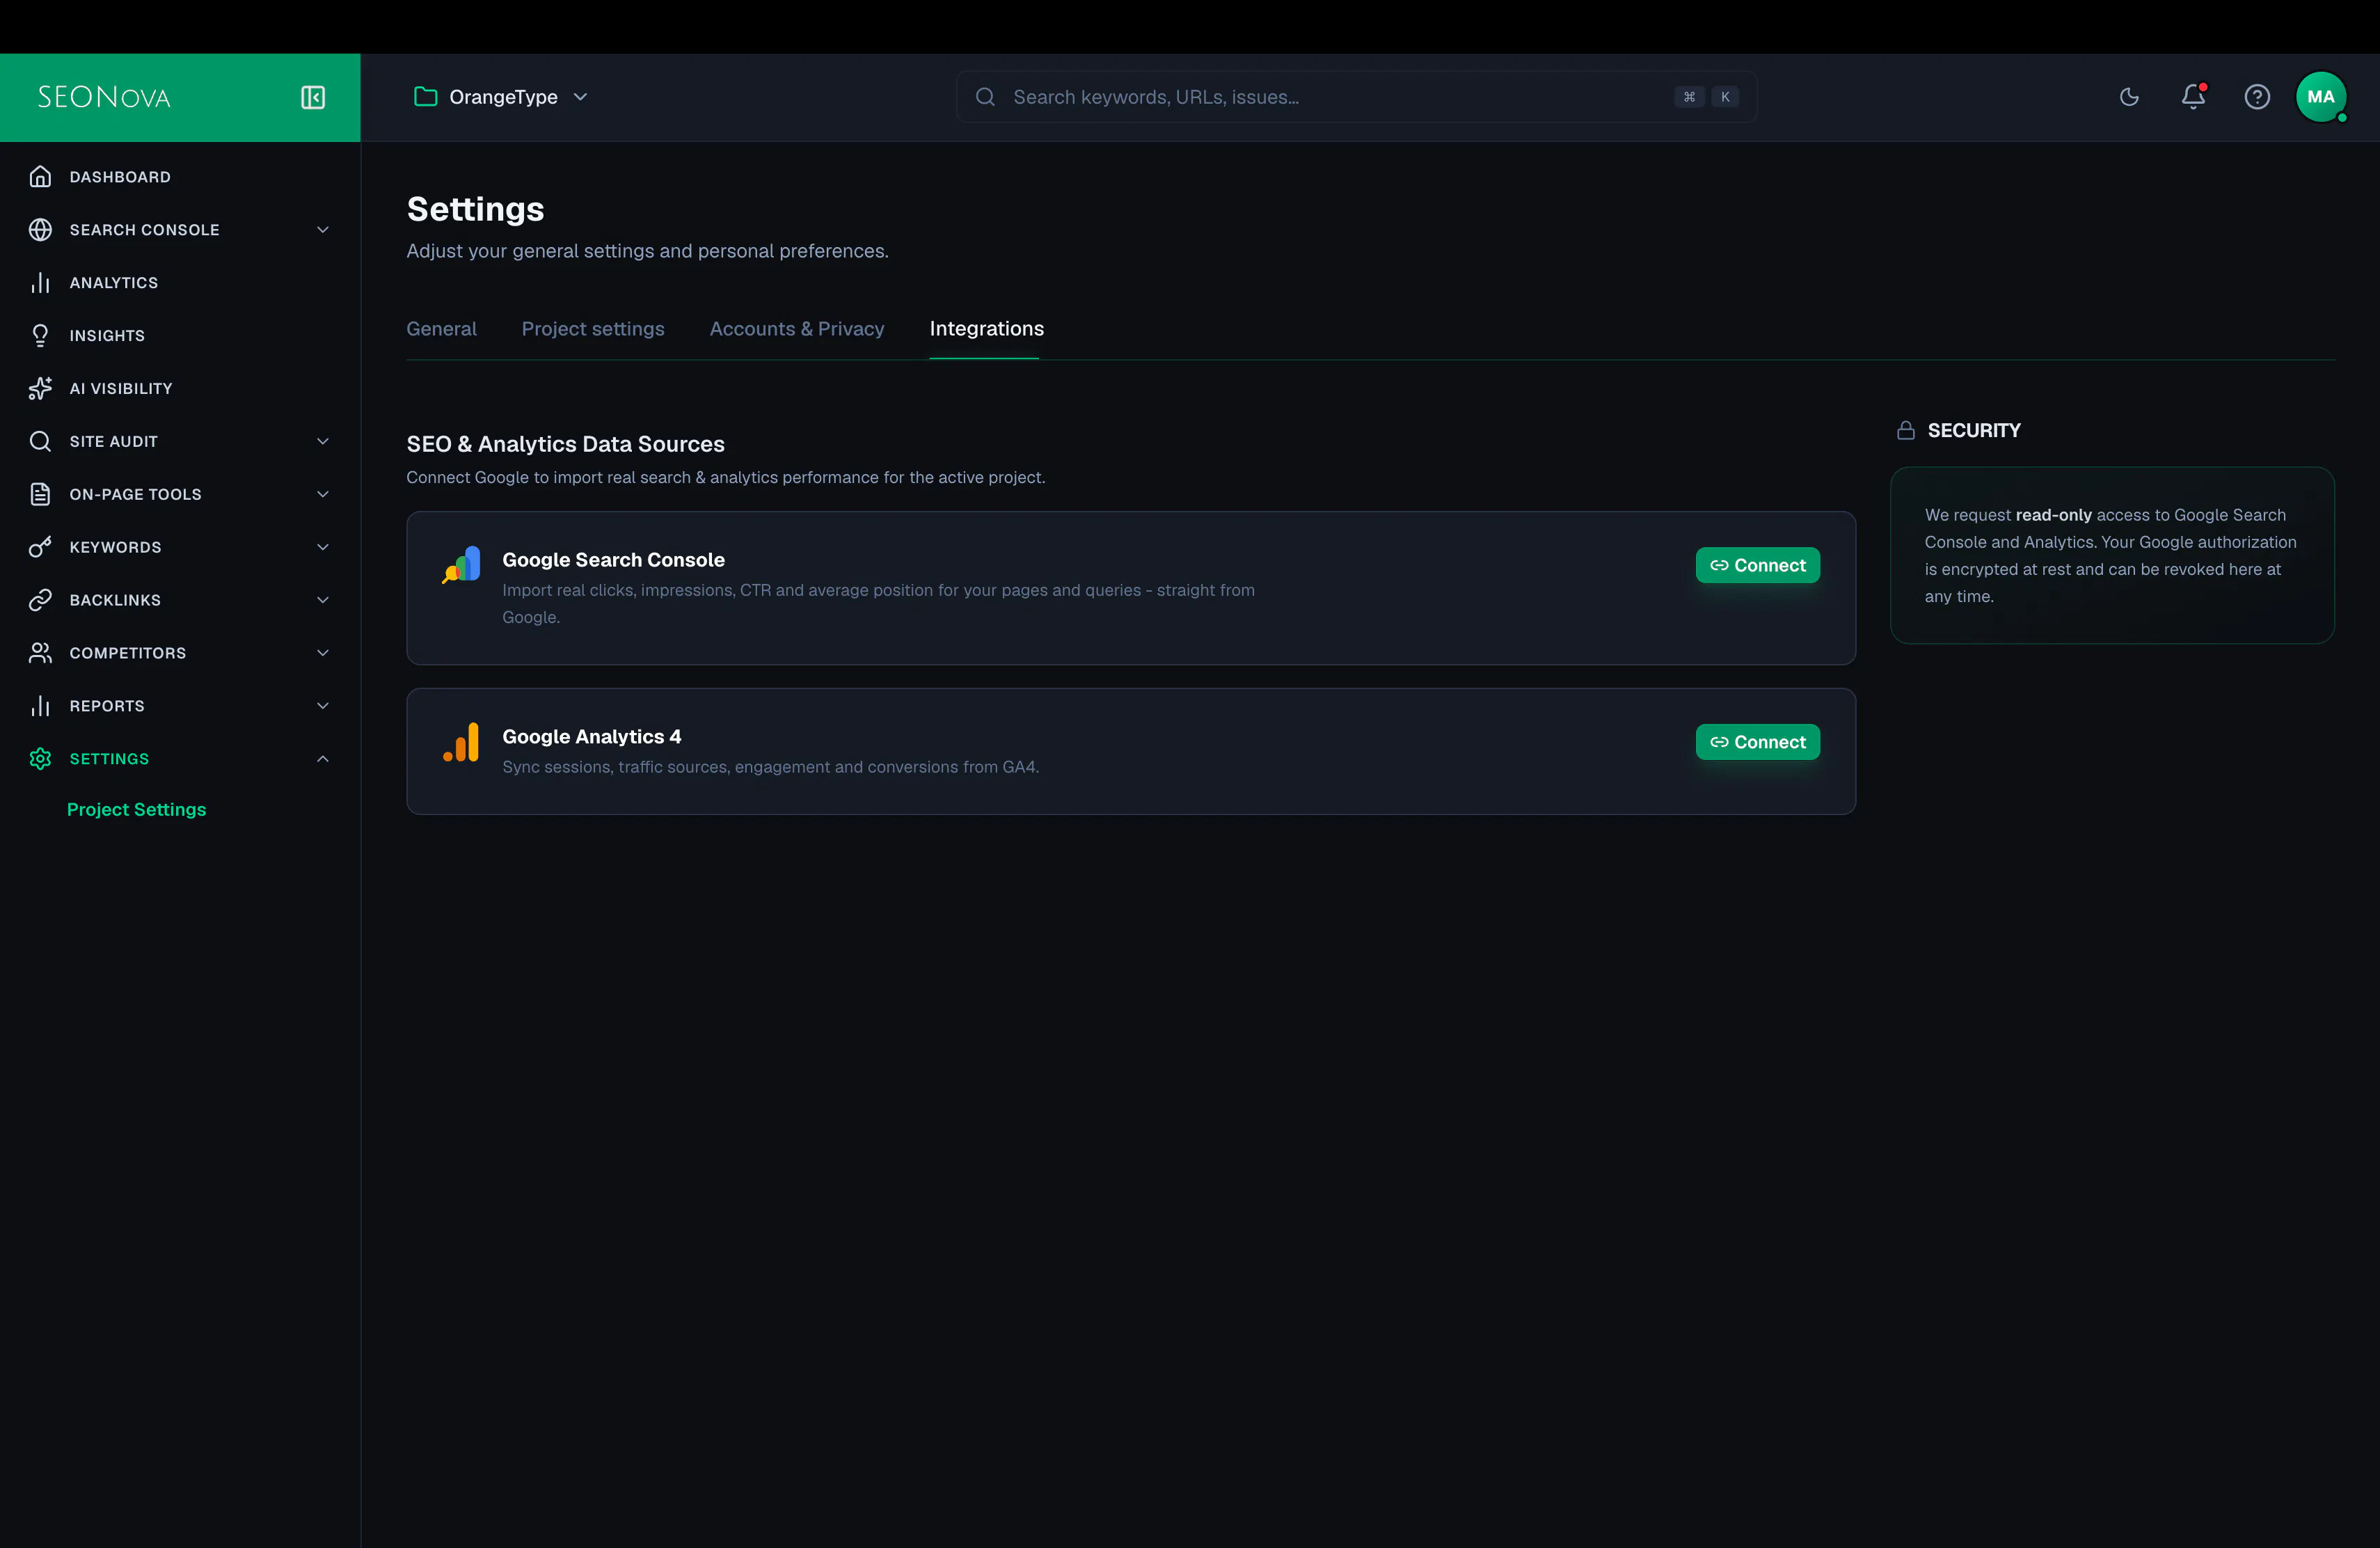This screenshot has width=2380, height=1548.
Task: Switch to the General tab
Action: point(441,329)
